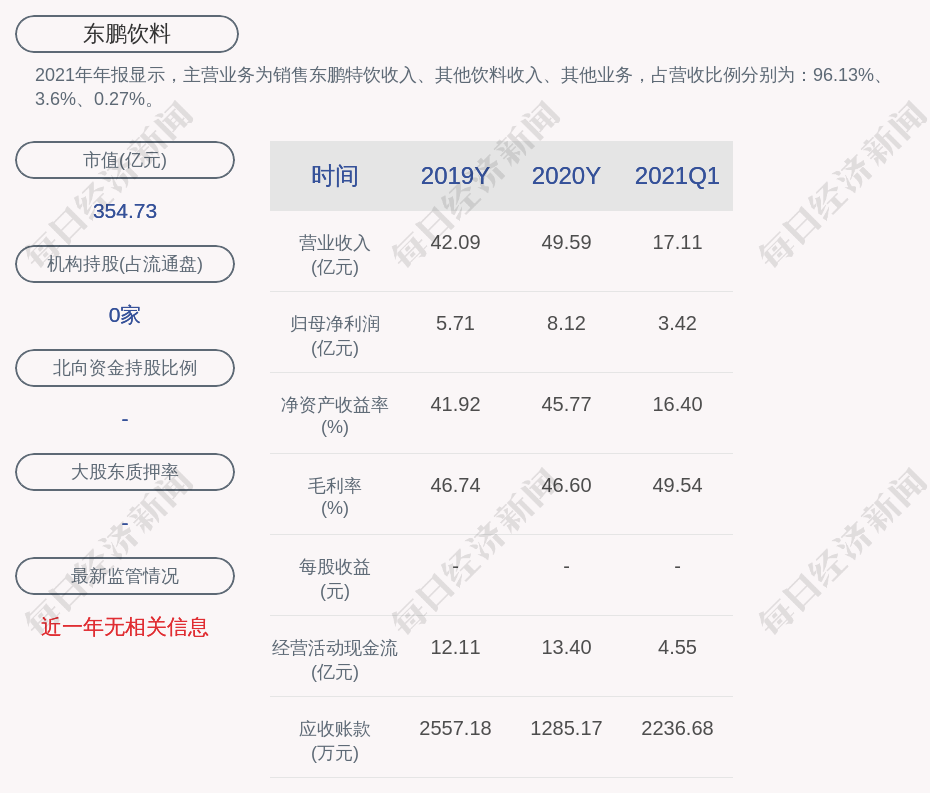Click cash flow value 13.40
This screenshot has height=793, width=930.
tap(566, 647)
